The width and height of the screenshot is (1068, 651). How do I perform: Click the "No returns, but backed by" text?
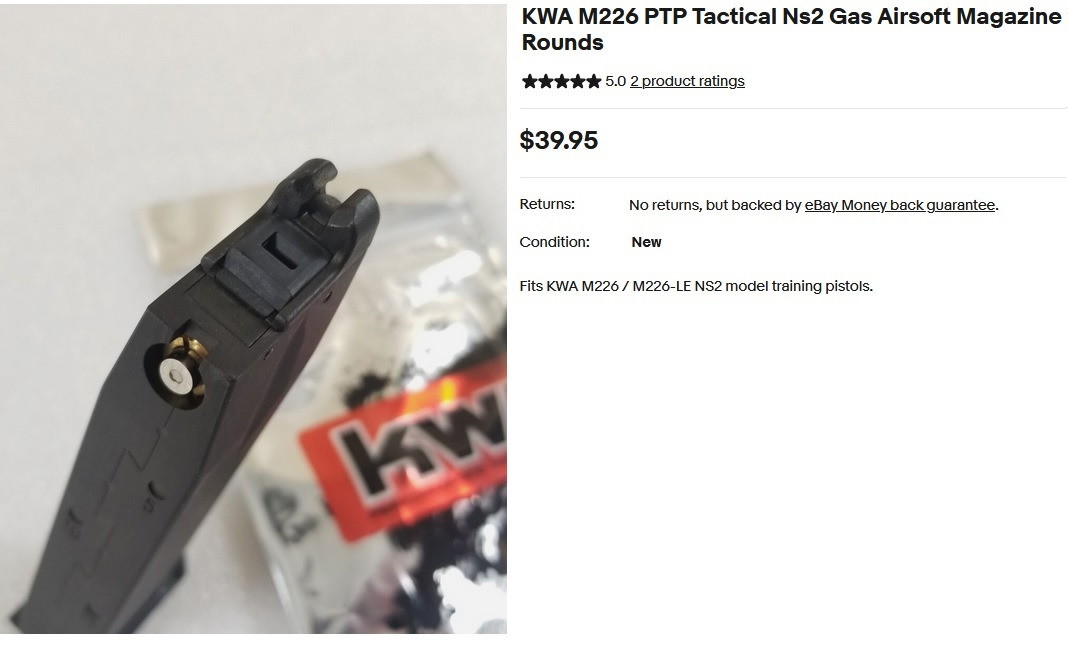(x=715, y=205)
